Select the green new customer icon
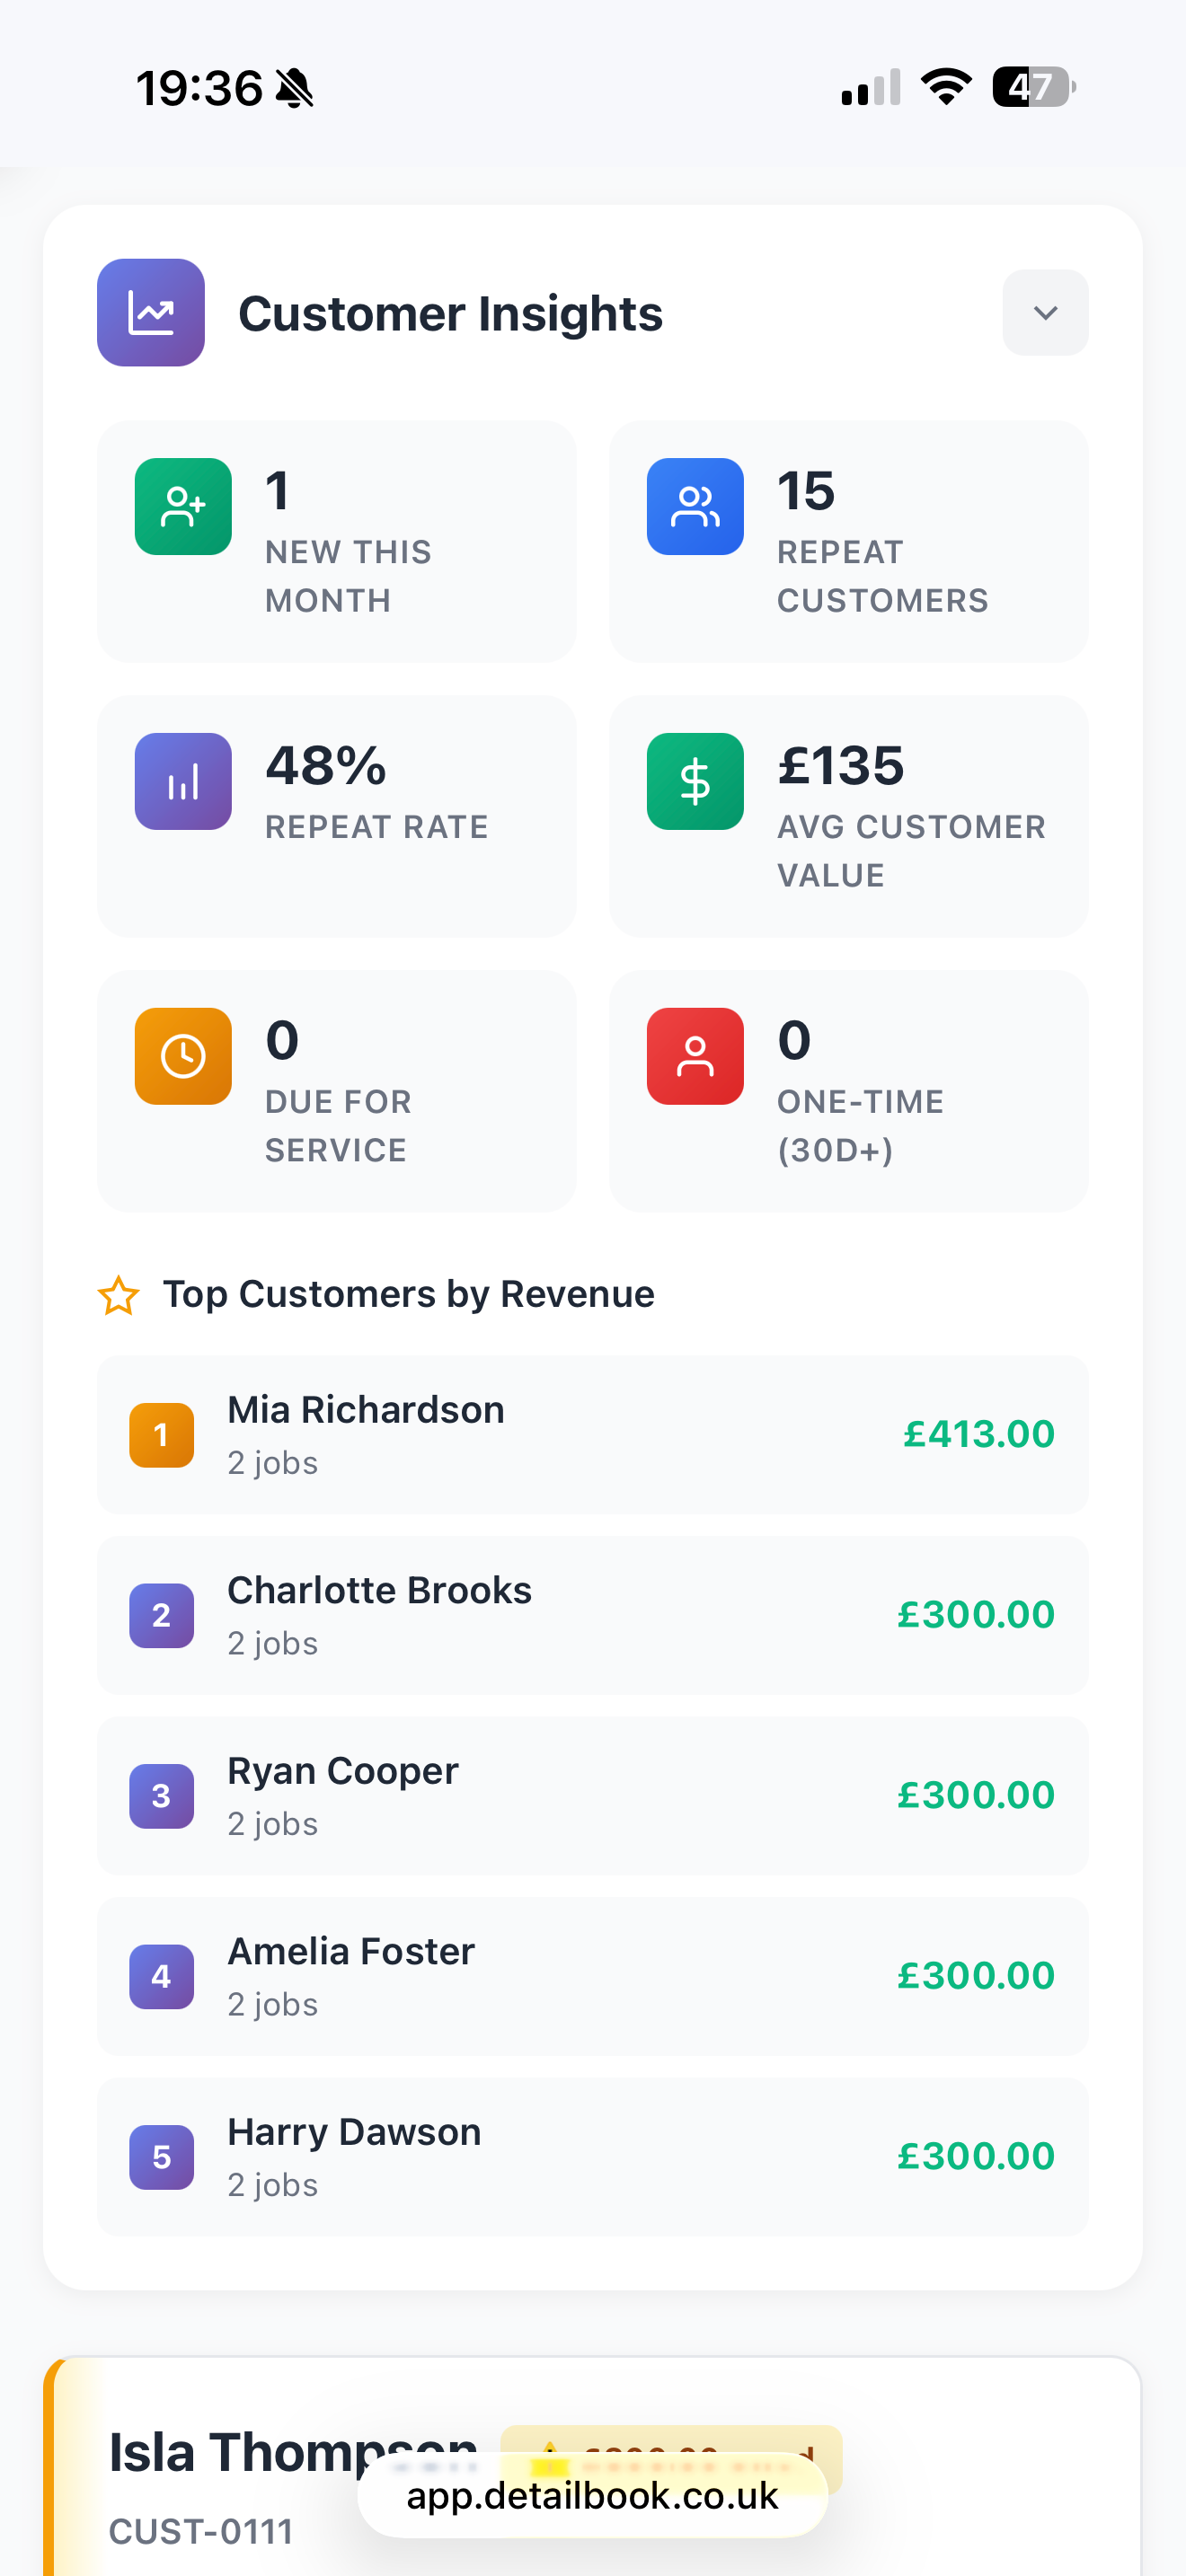1186x2576 pixels. [182, 506]
